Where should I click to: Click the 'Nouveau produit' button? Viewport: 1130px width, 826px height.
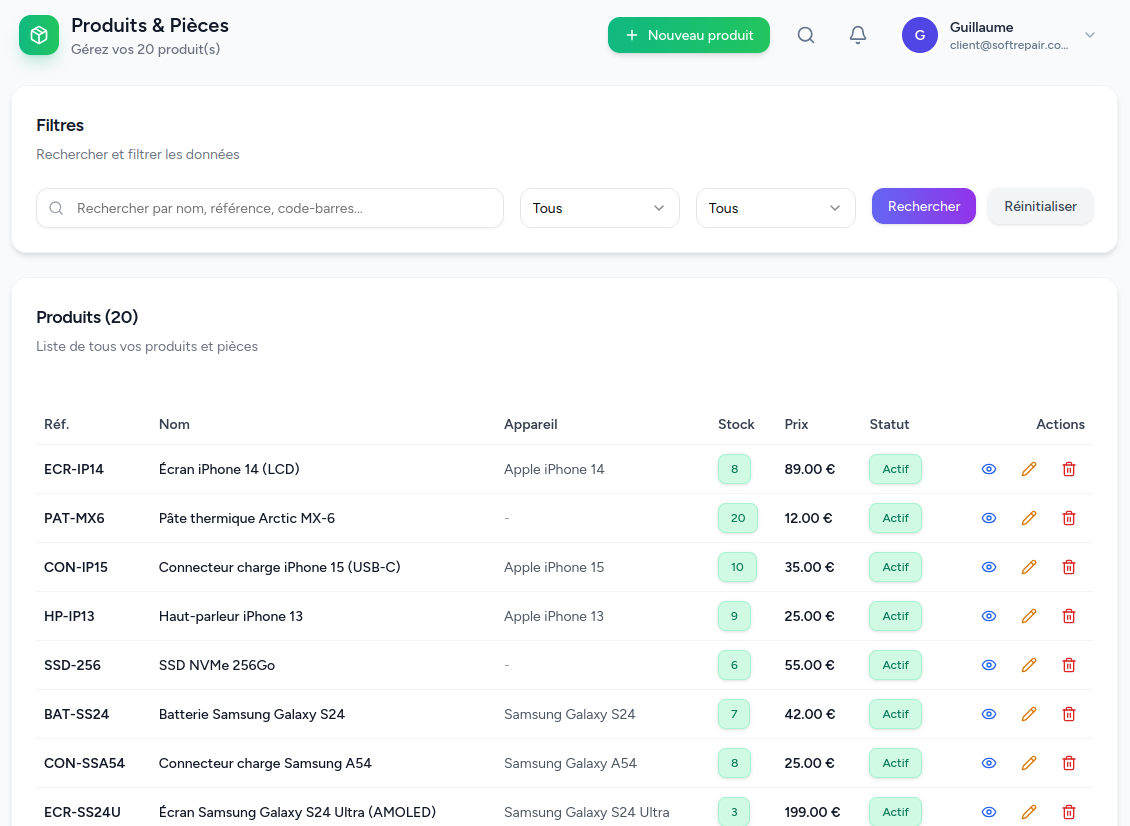coord(689,35)
